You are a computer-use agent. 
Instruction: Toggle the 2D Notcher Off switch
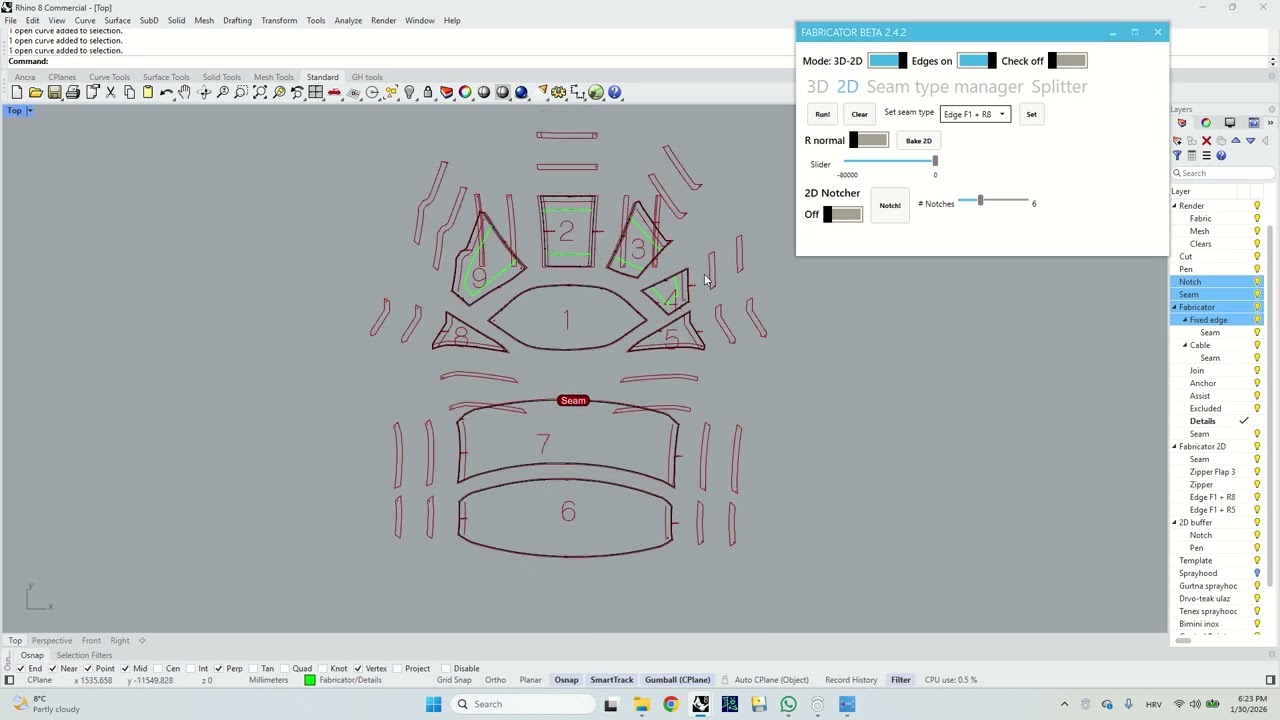click(x=842, y=214)
